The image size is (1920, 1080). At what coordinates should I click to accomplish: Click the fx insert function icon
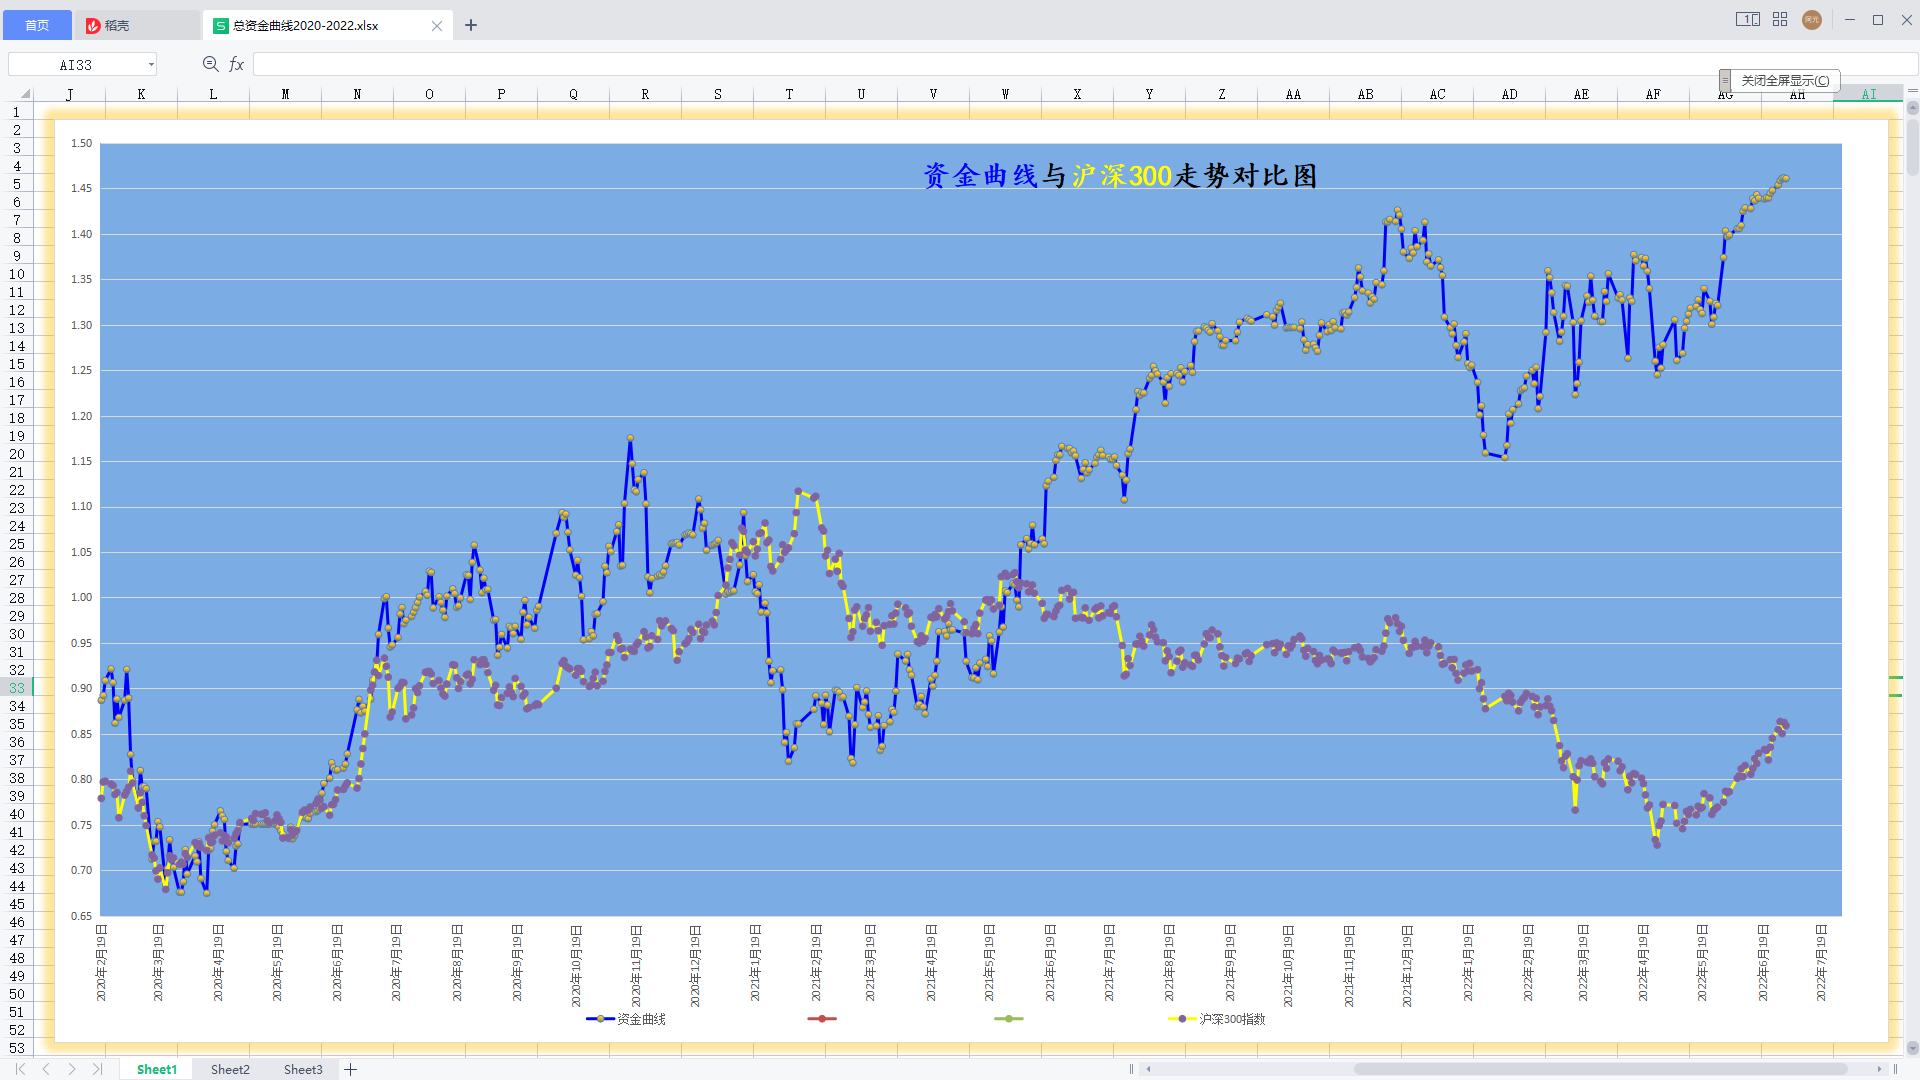pos(237,64)
